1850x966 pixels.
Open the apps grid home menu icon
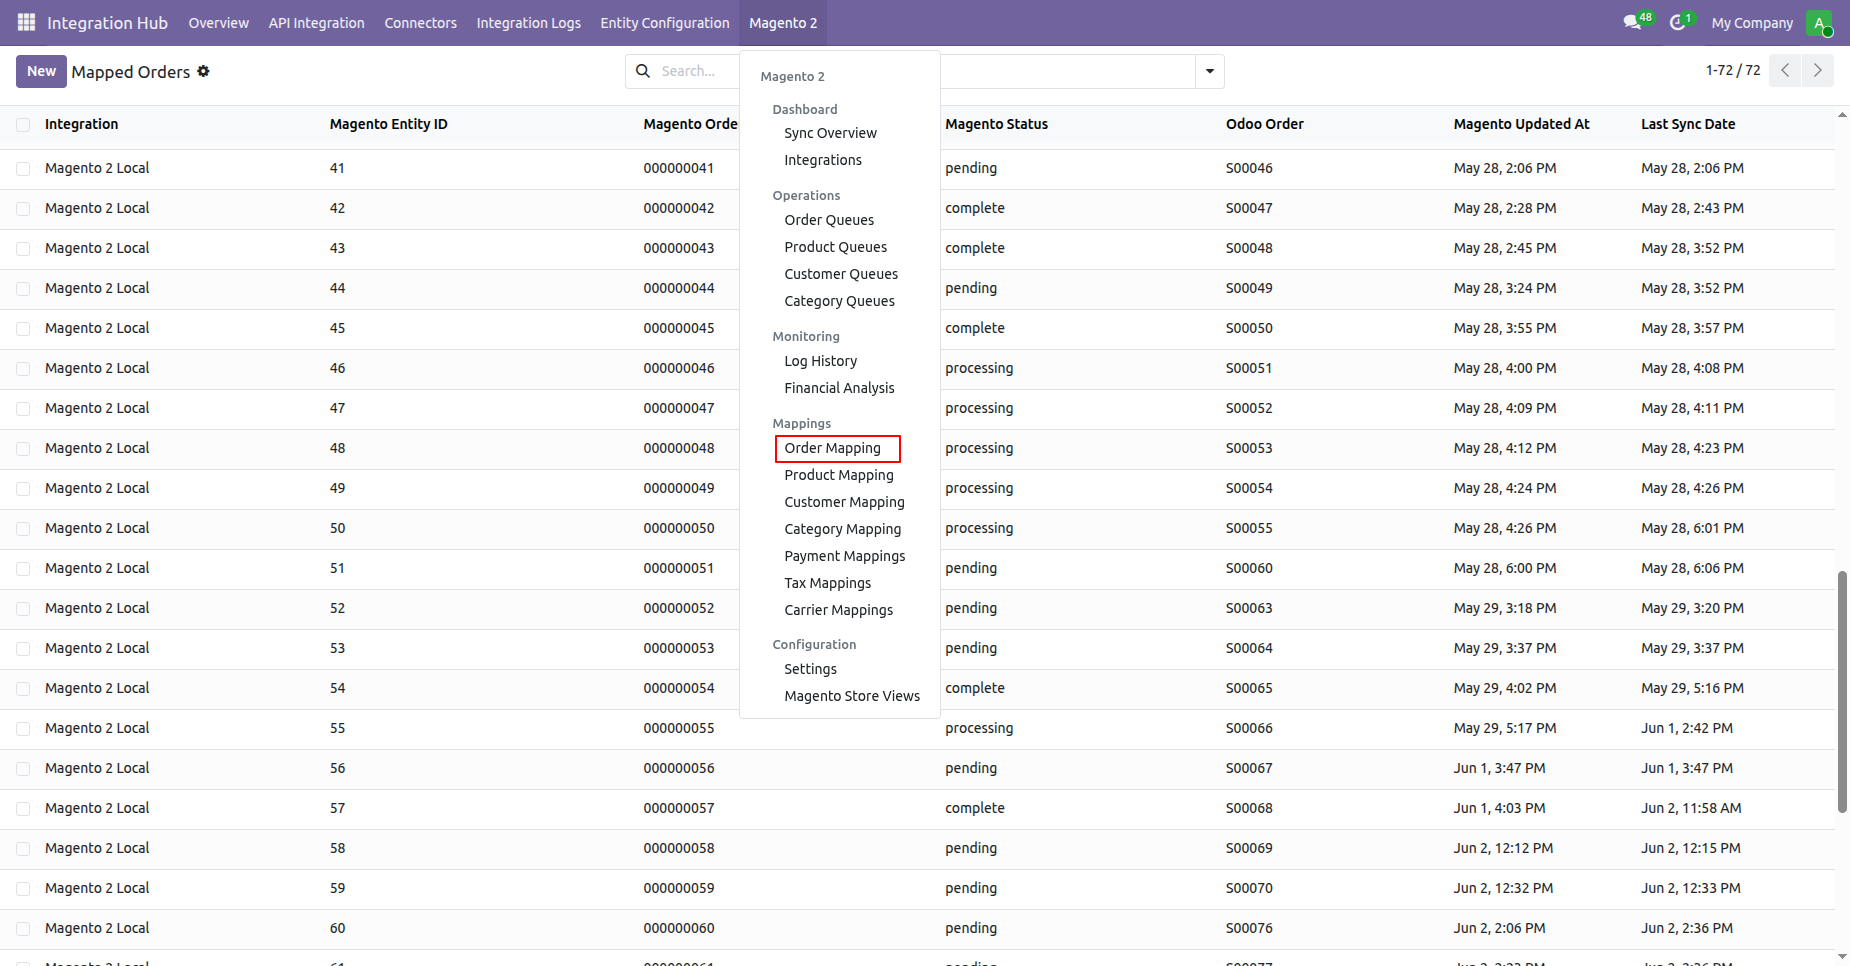[x=27, y=22]
